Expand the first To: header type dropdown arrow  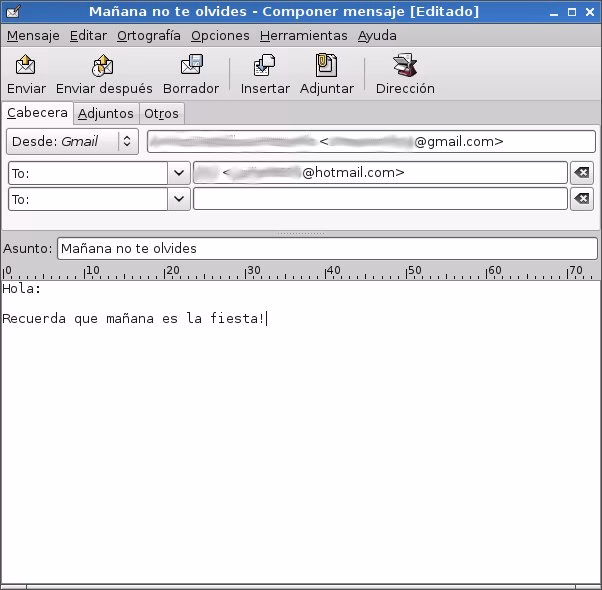[179, 173]
